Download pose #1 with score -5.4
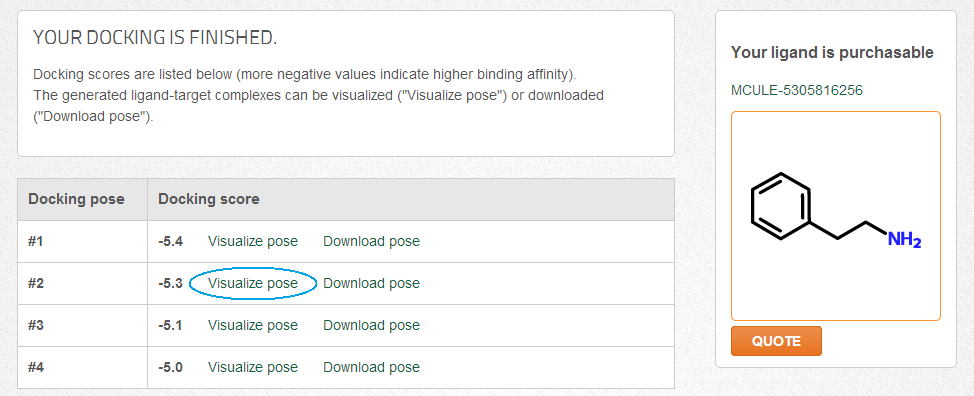974x396 pixels. [x=371, y=241]
